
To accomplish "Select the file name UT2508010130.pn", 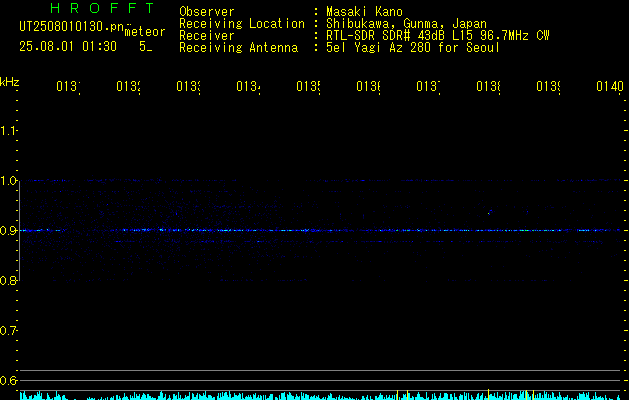I will [x=71, y=27].
